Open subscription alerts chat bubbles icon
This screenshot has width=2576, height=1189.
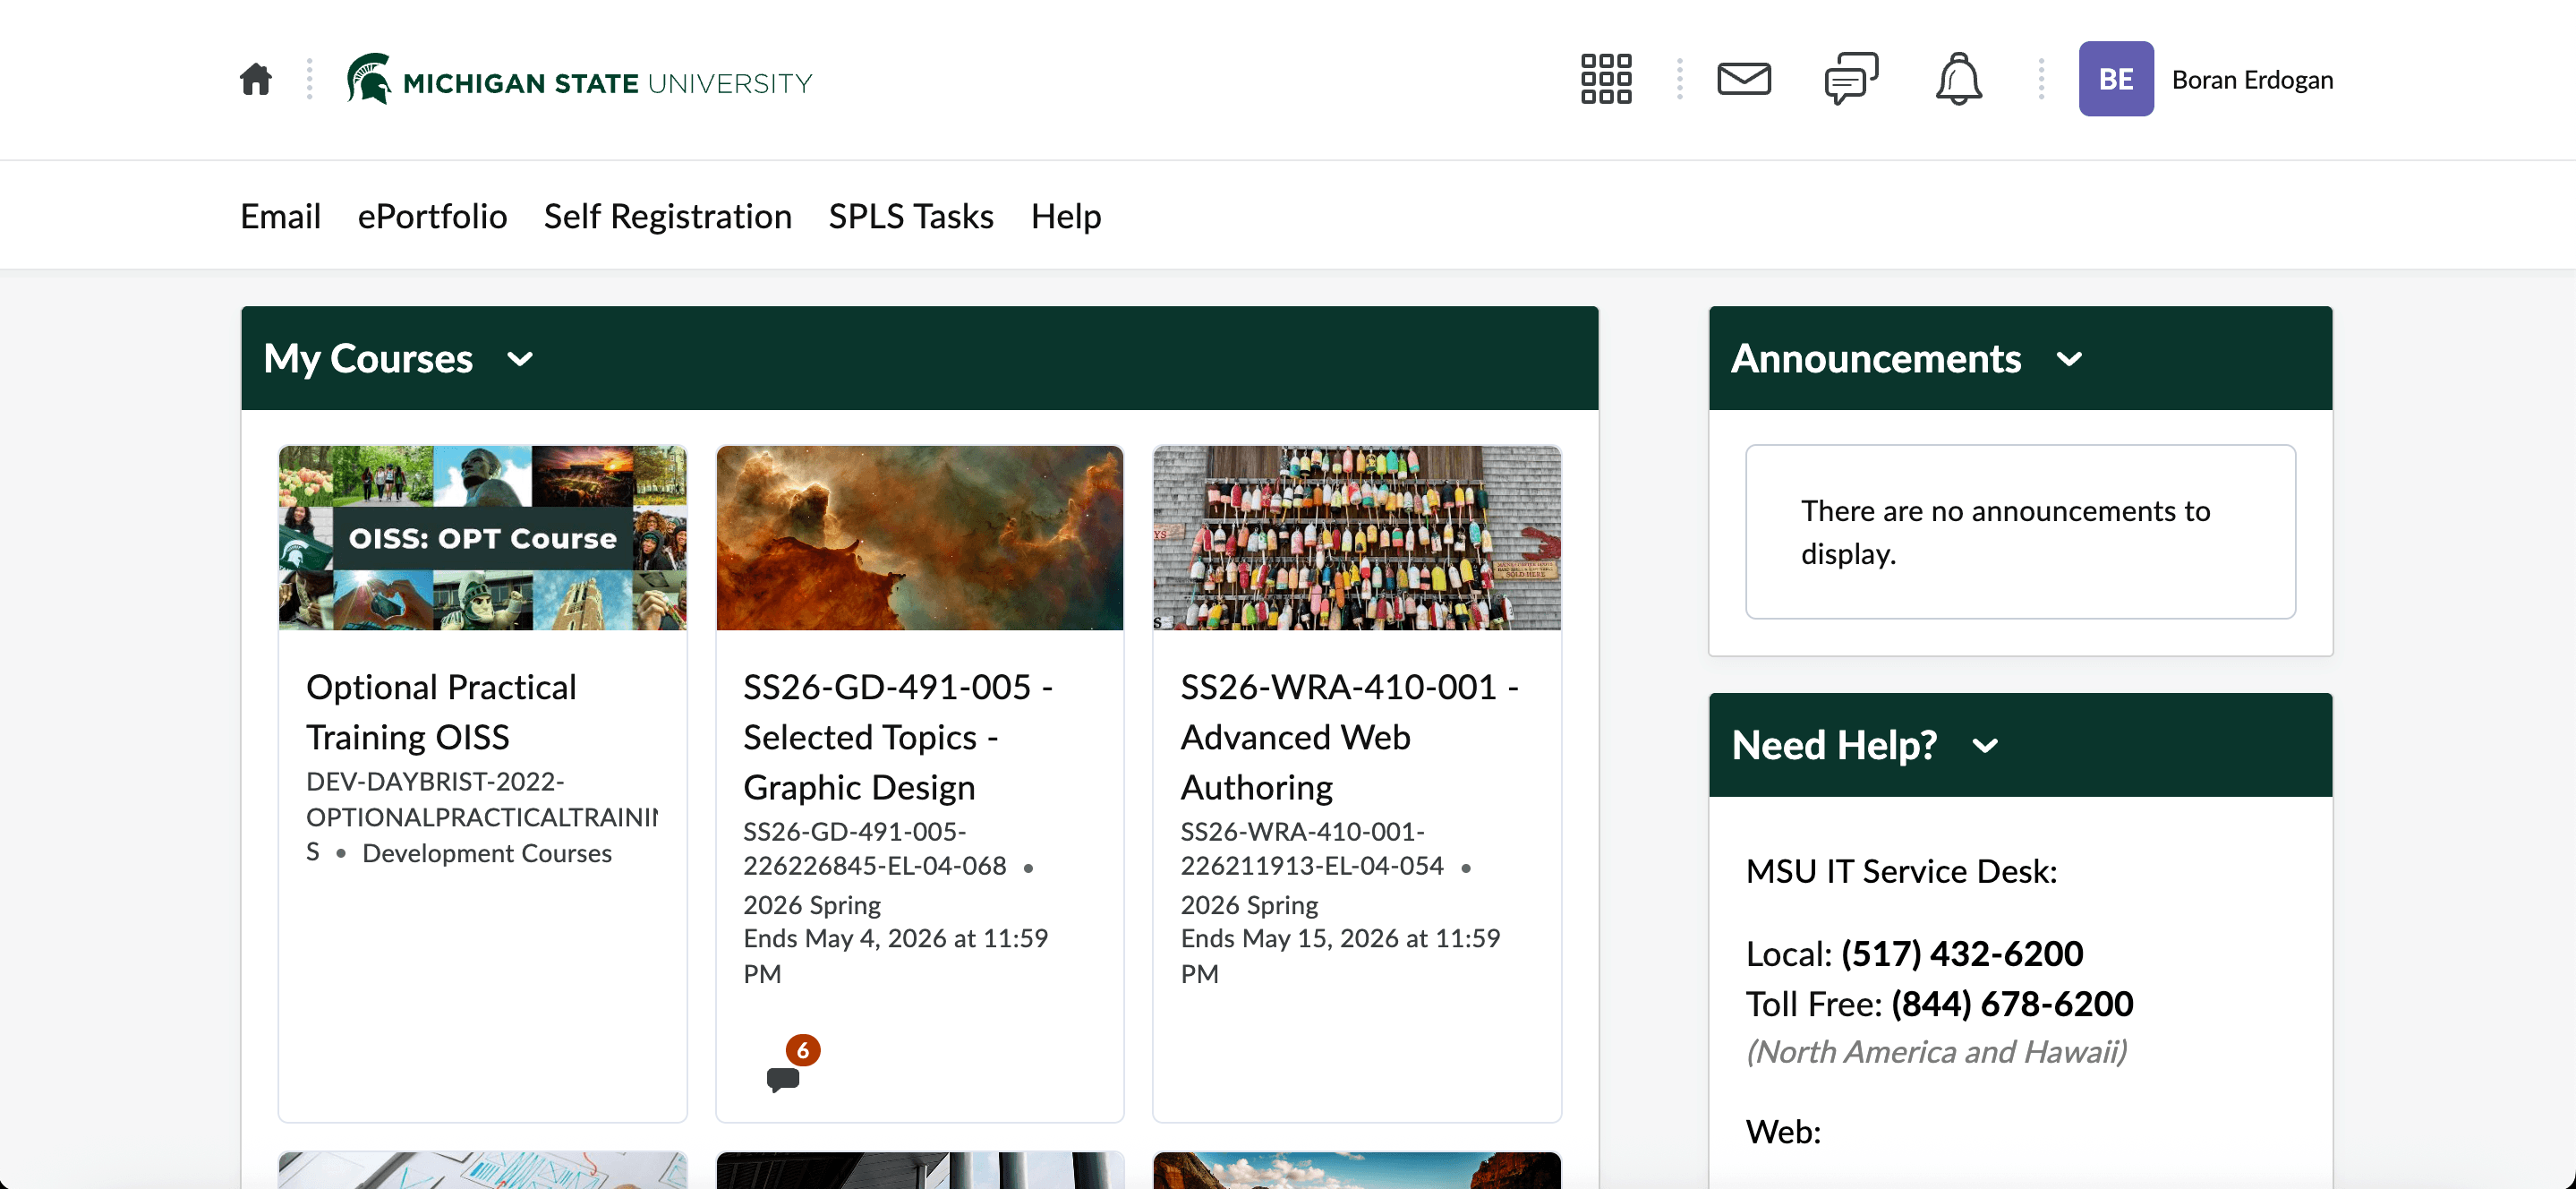click(x=1850, y=79)
